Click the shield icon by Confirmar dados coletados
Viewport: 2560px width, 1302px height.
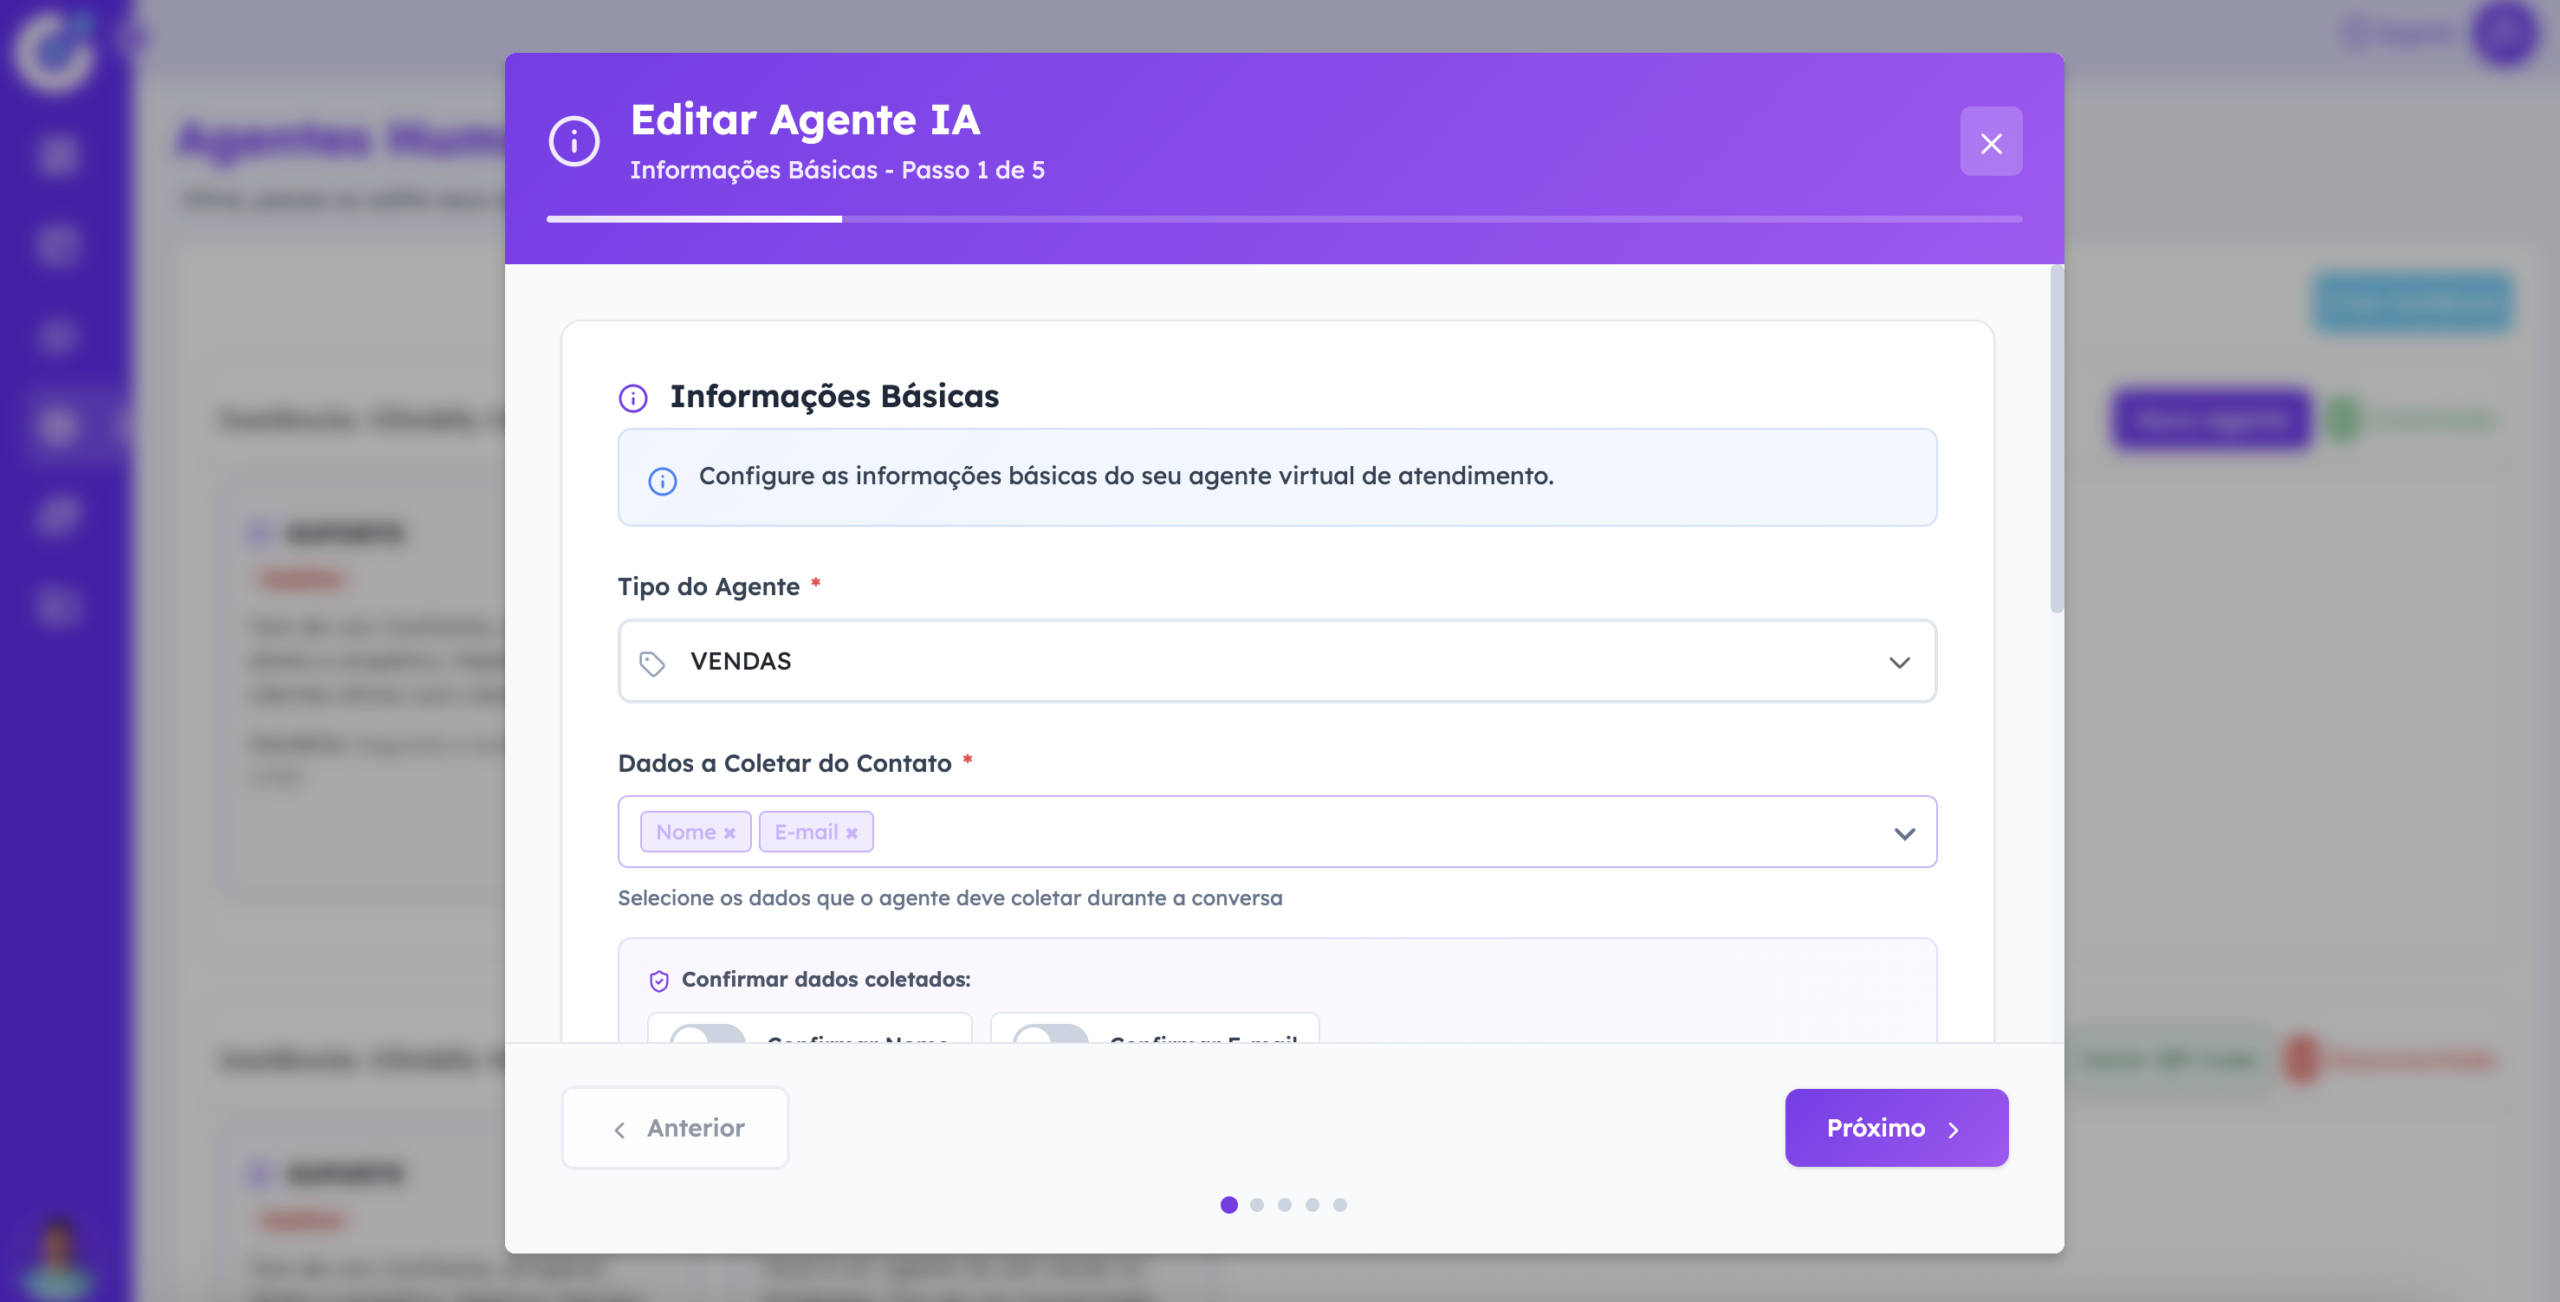click(659, 981)
